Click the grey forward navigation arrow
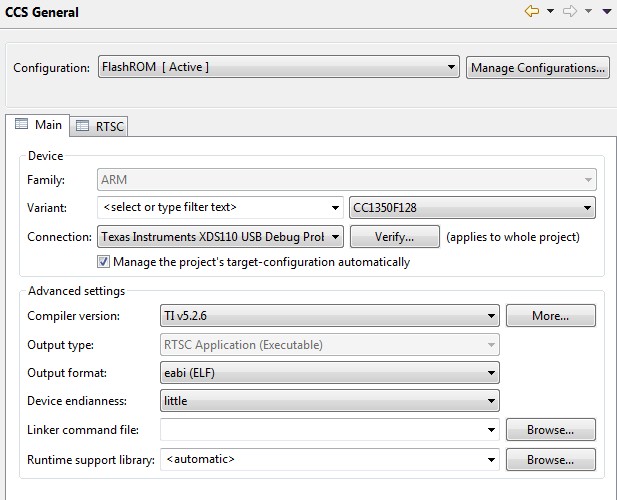 point(570,11)
